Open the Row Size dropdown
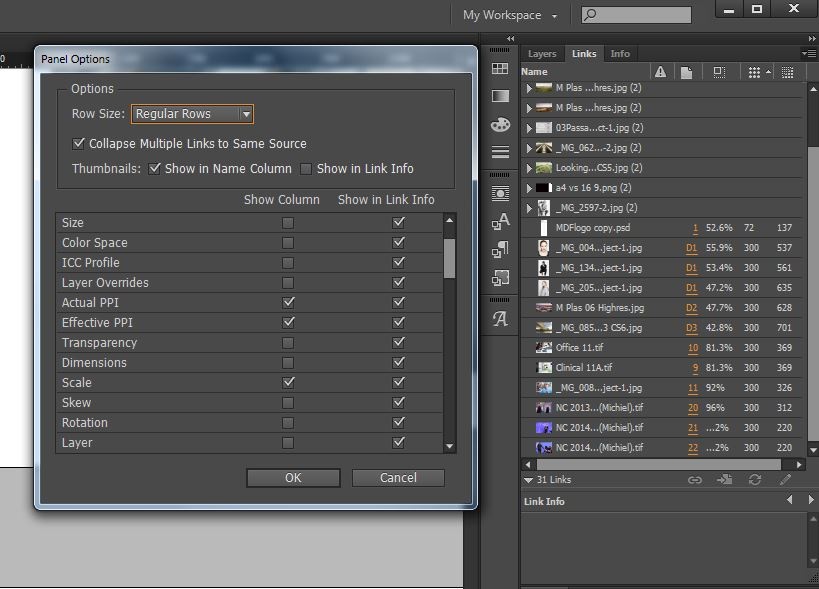The image size is (819, 589). point(192,114)
